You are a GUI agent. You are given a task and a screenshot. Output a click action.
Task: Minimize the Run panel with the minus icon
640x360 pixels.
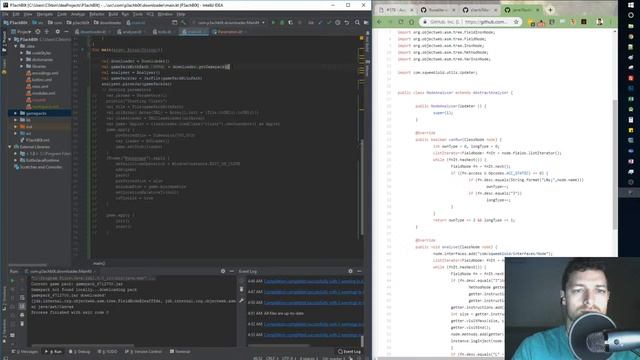coord(231,271)
